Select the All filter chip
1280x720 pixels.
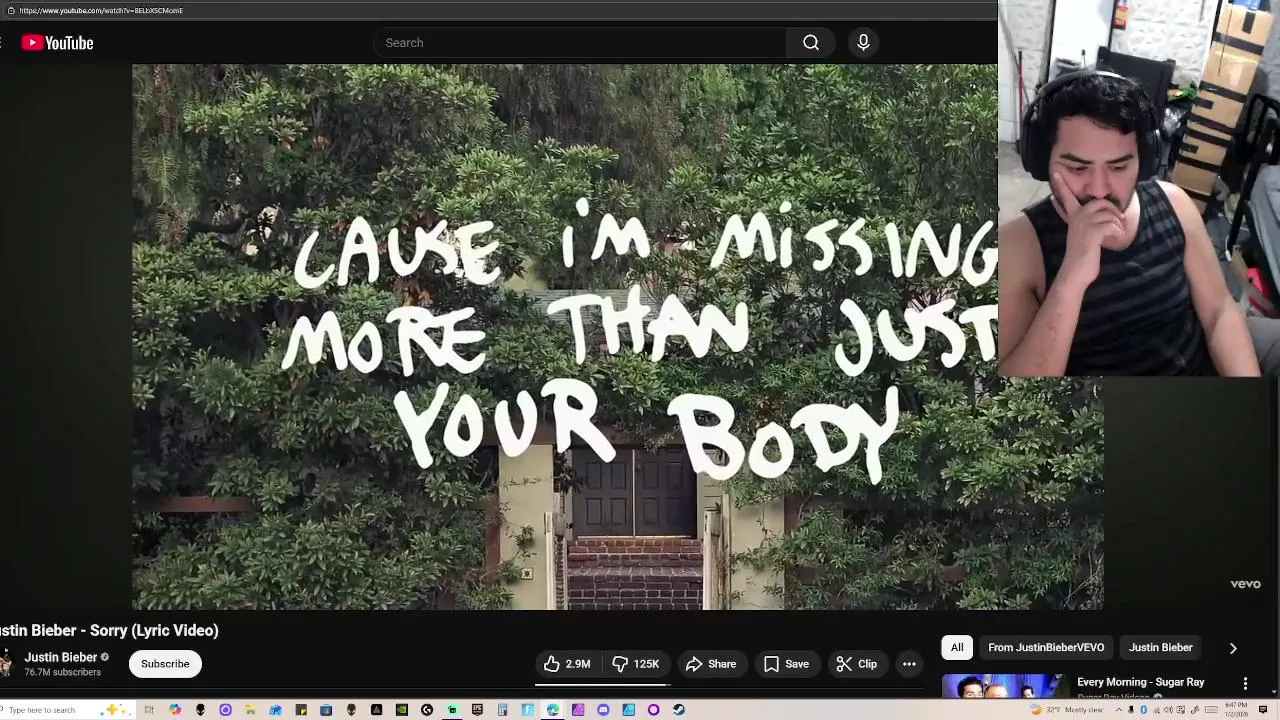point(957,647)
